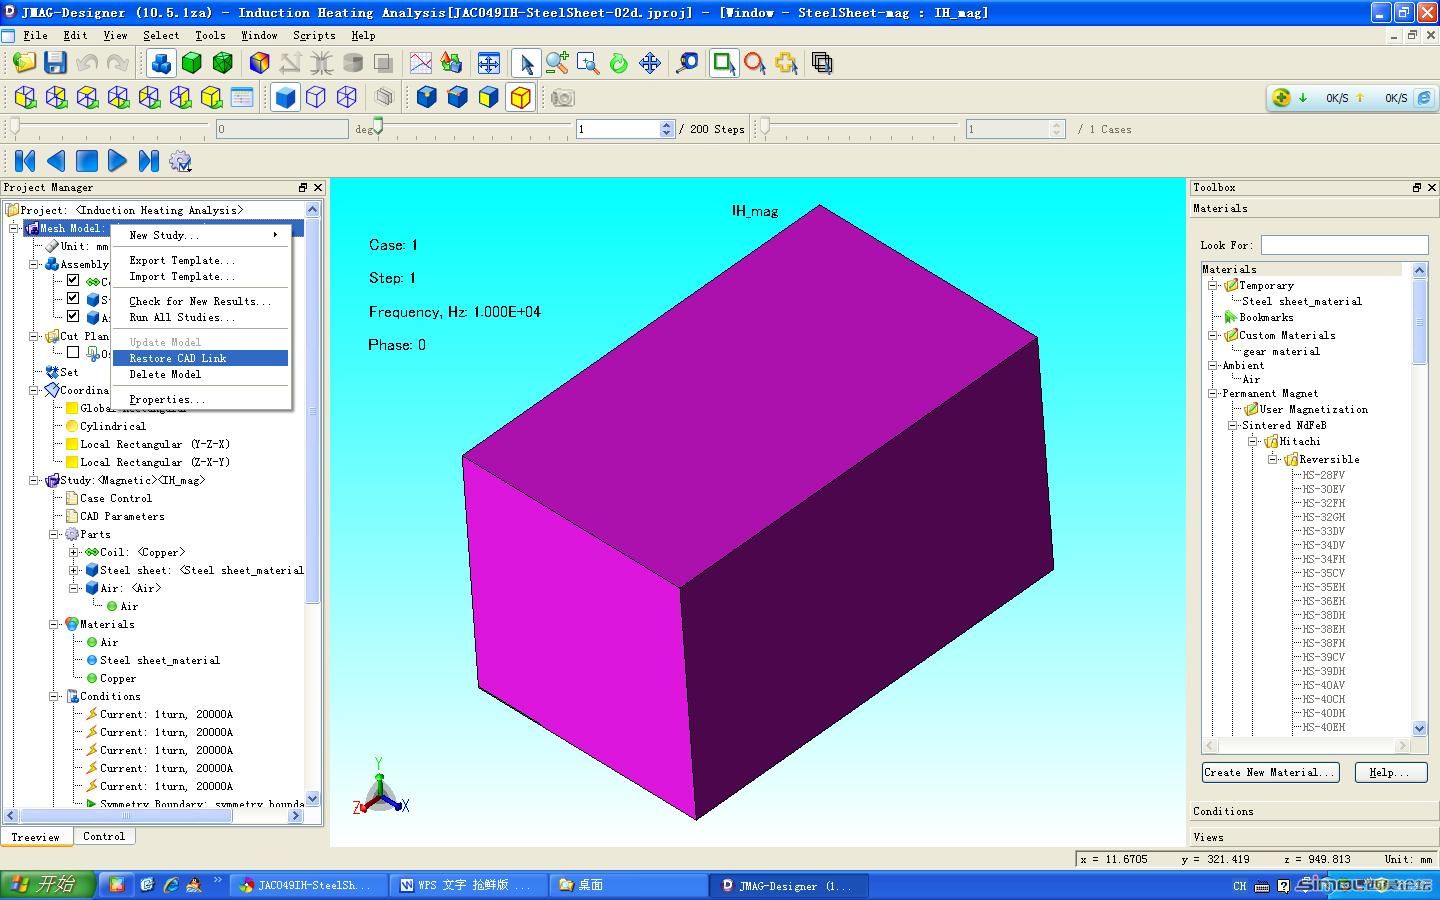
Task: Open WPS document from taskbar
Action: [467, 885]
